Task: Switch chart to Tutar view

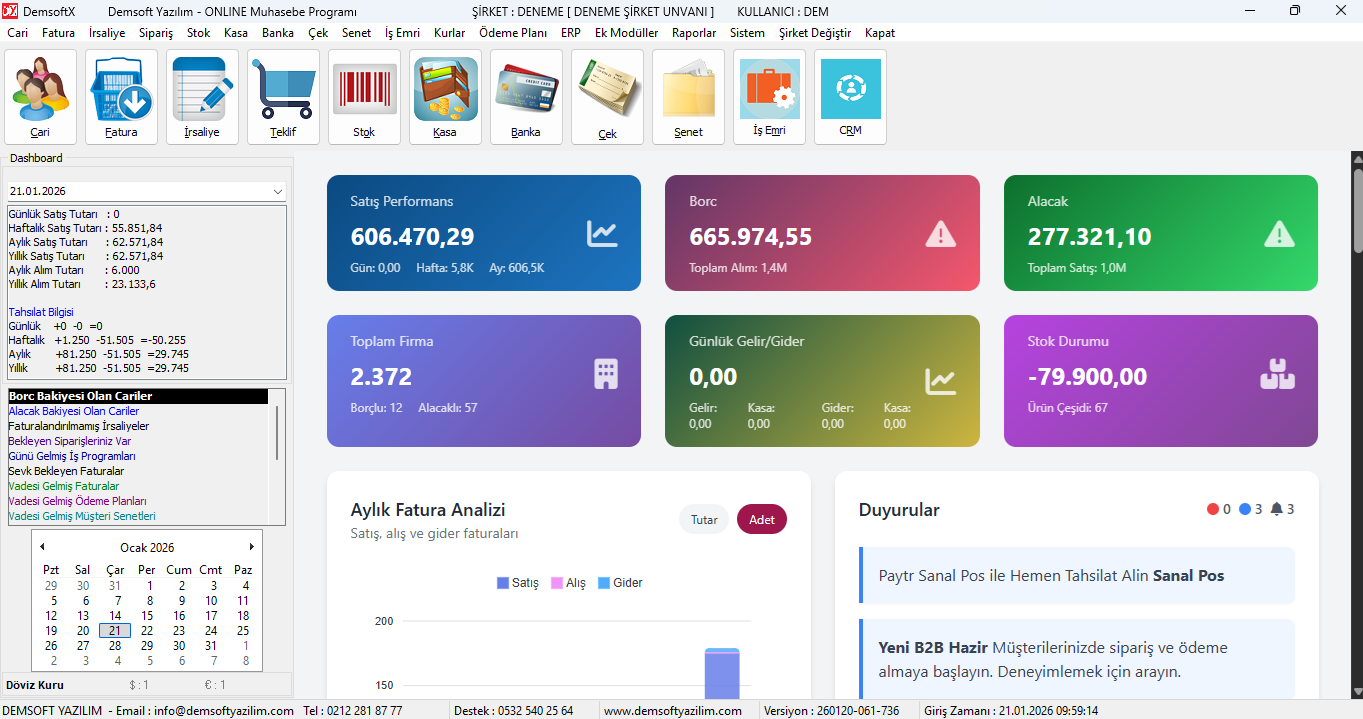Action: click(704, 520)
